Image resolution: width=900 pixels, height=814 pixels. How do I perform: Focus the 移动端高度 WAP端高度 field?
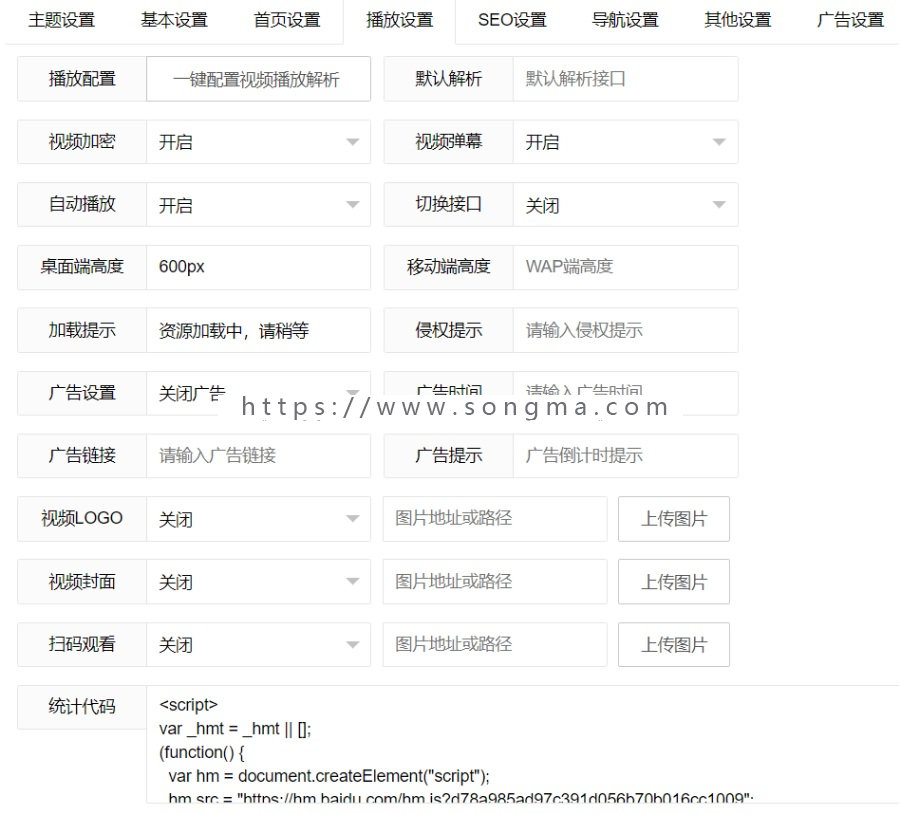point(625,267)
